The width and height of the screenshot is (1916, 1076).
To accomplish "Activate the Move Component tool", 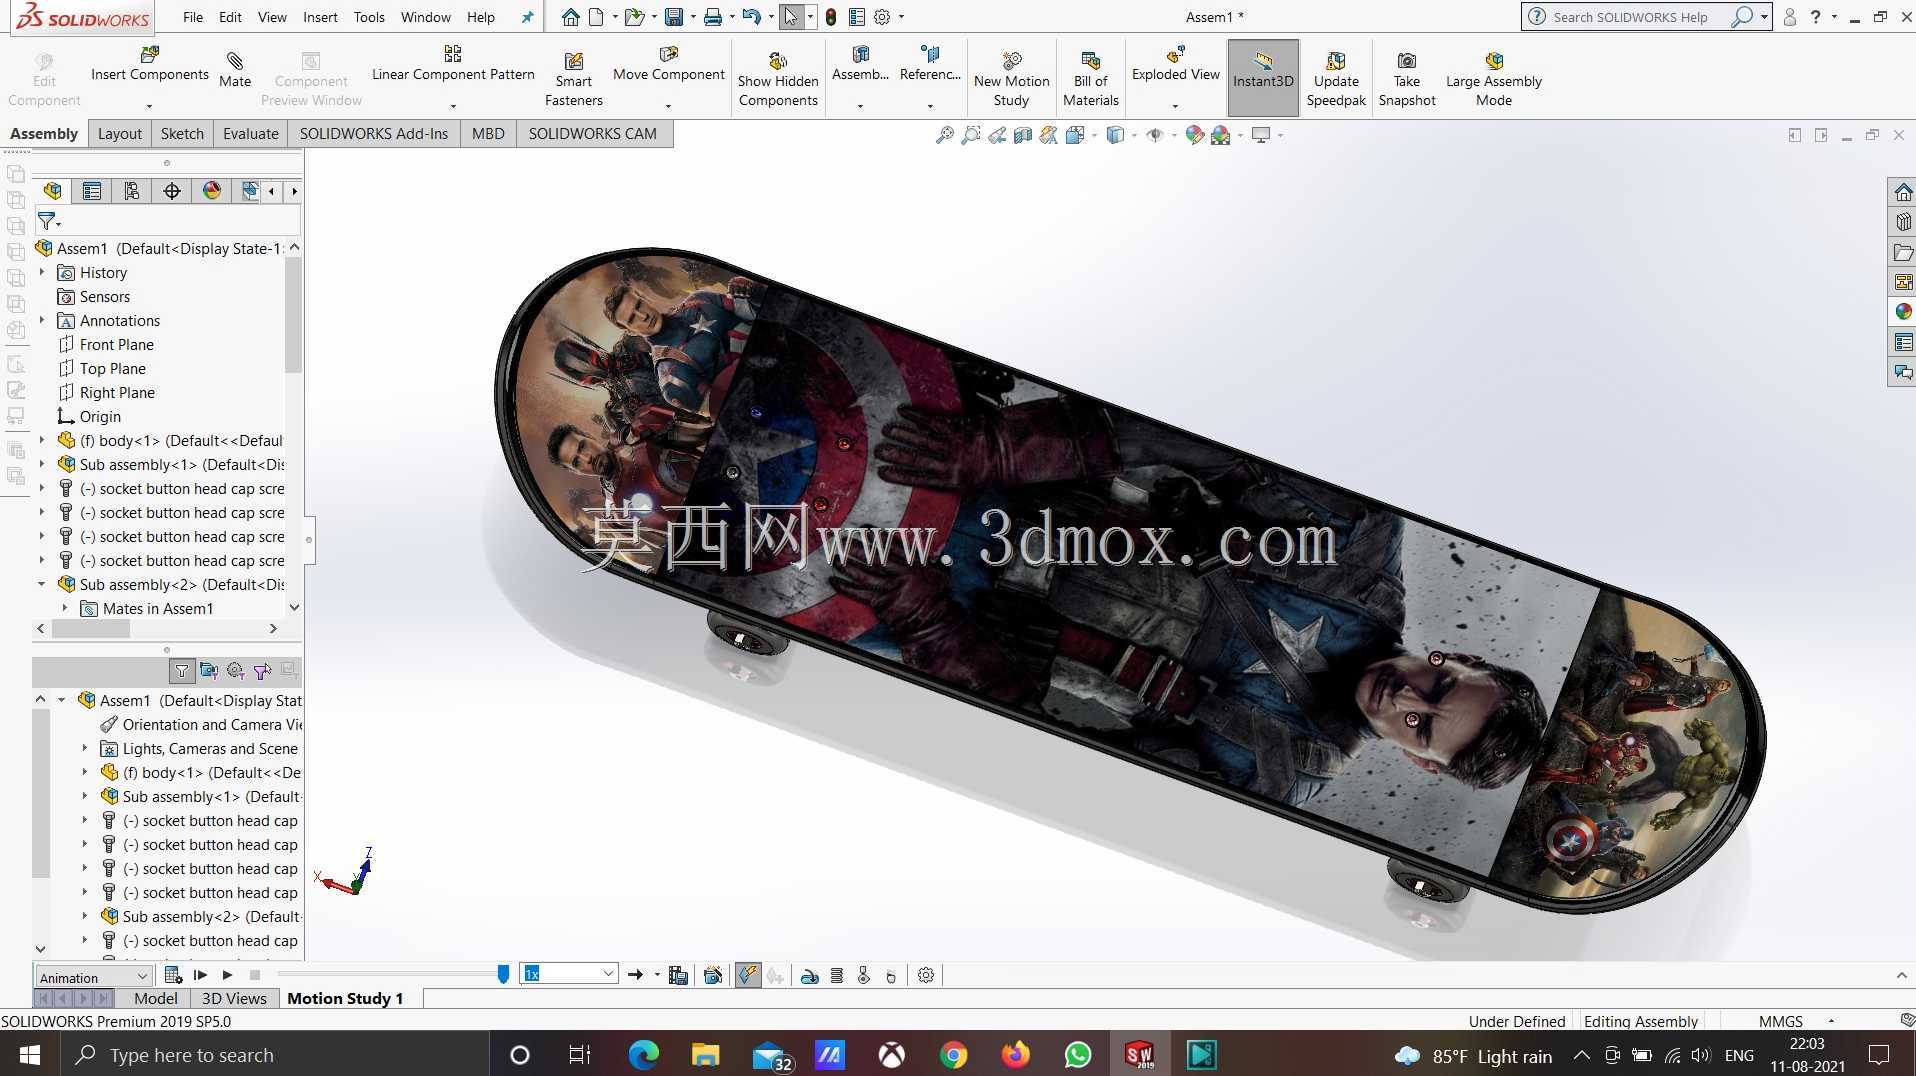I will click(668, 64).
